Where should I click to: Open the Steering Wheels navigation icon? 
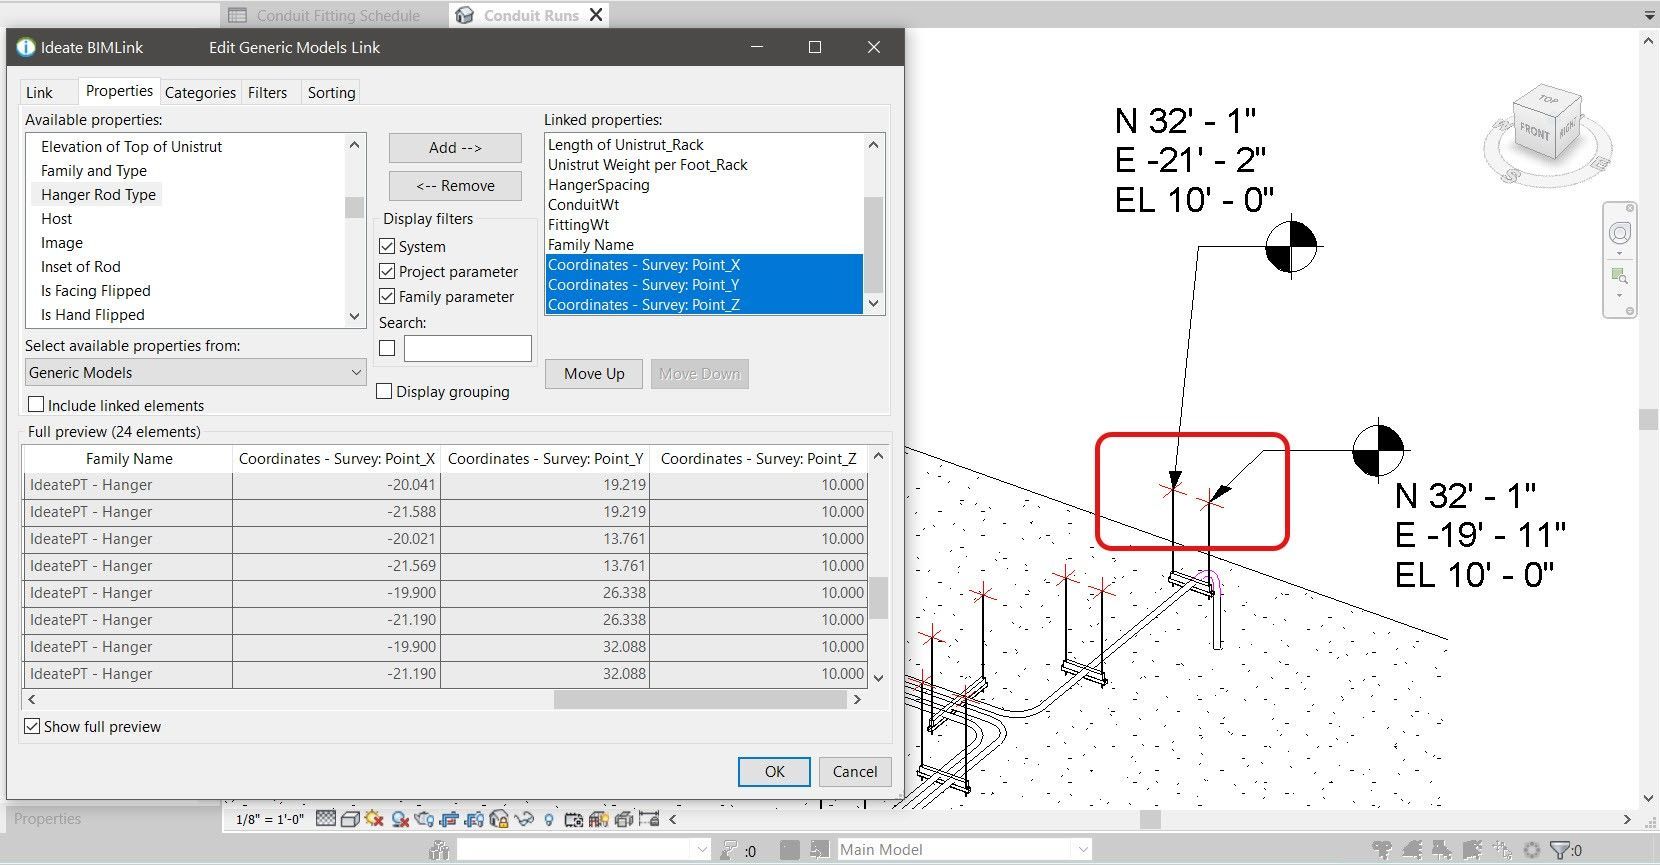click(x=1619, y=233)
